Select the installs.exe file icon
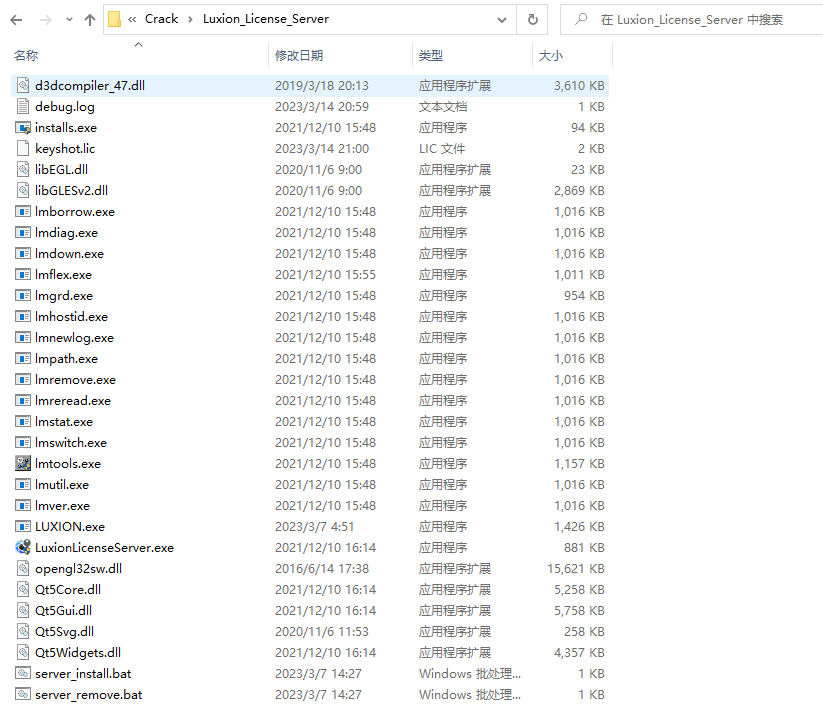Image resolution: width=823 pixels, height=716 pixels. coord(24,127)
